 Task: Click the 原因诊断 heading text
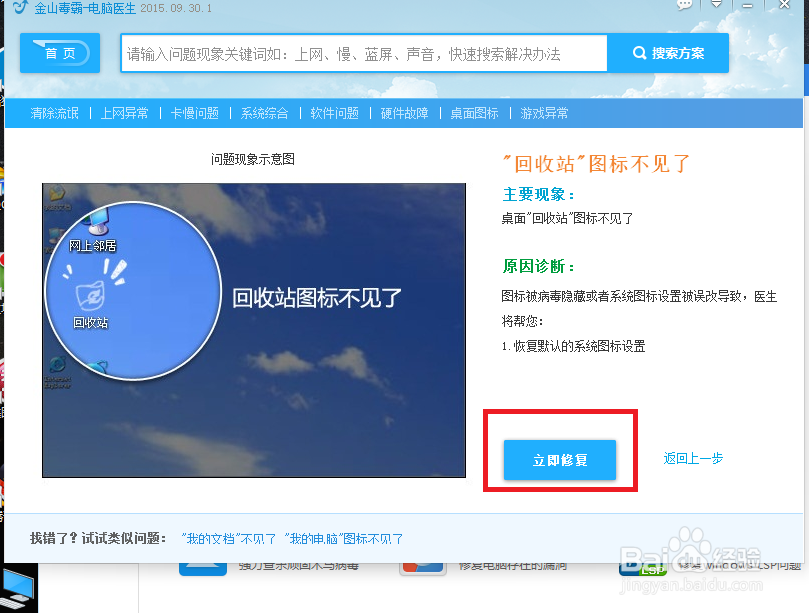(x=538, y=266)
